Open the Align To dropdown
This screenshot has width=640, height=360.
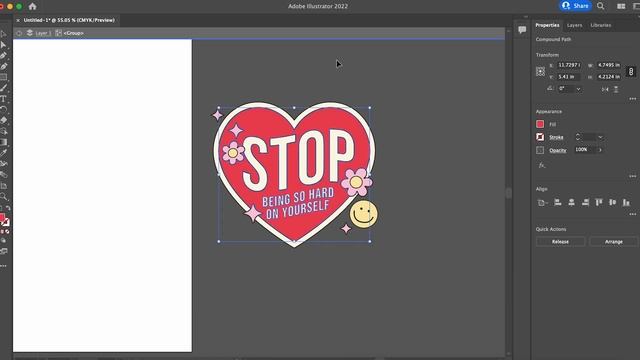pos(542,202)
